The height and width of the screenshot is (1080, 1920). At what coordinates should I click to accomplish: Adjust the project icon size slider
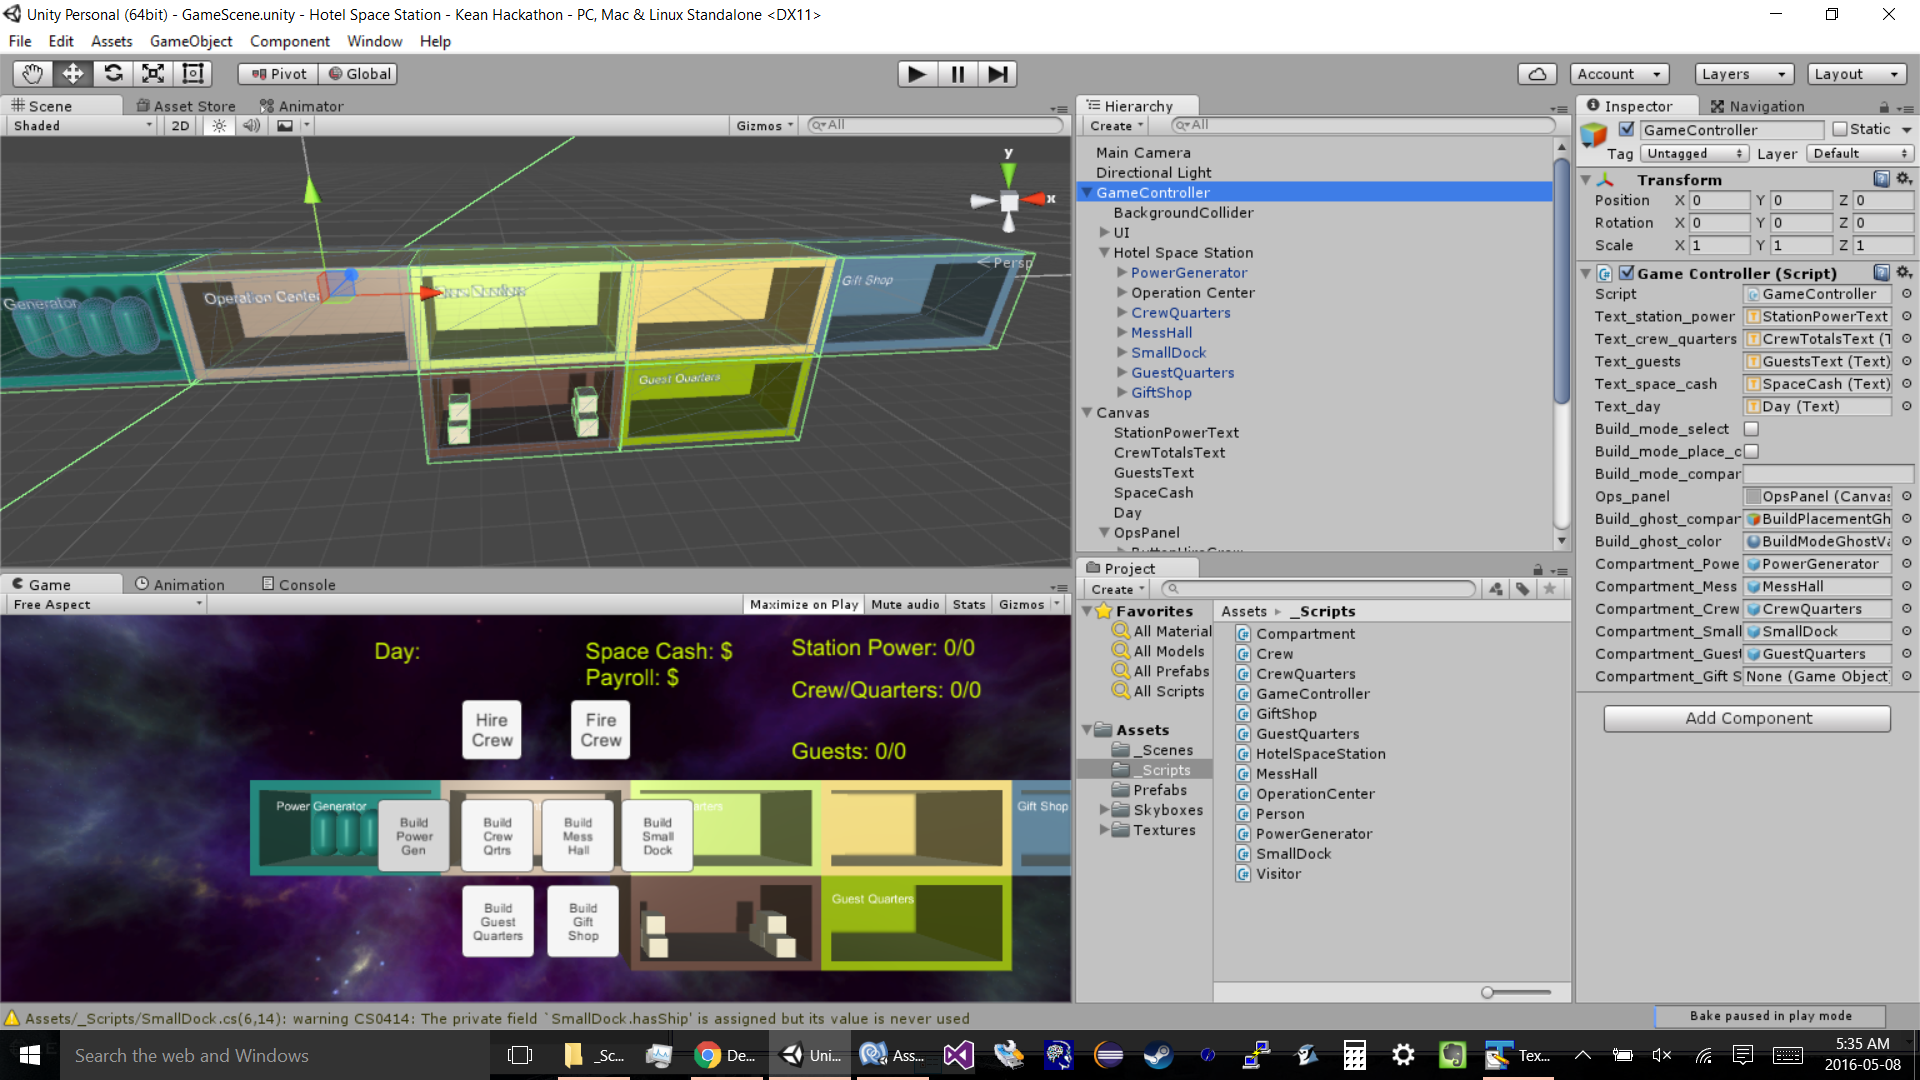1489,992
